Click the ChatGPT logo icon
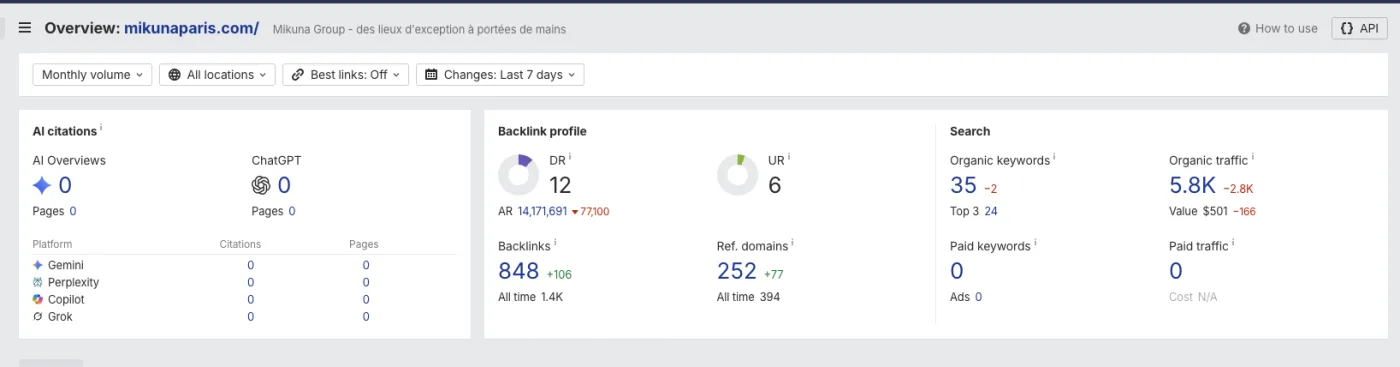Screen dimensions: 1400x367 coord(261,185)
